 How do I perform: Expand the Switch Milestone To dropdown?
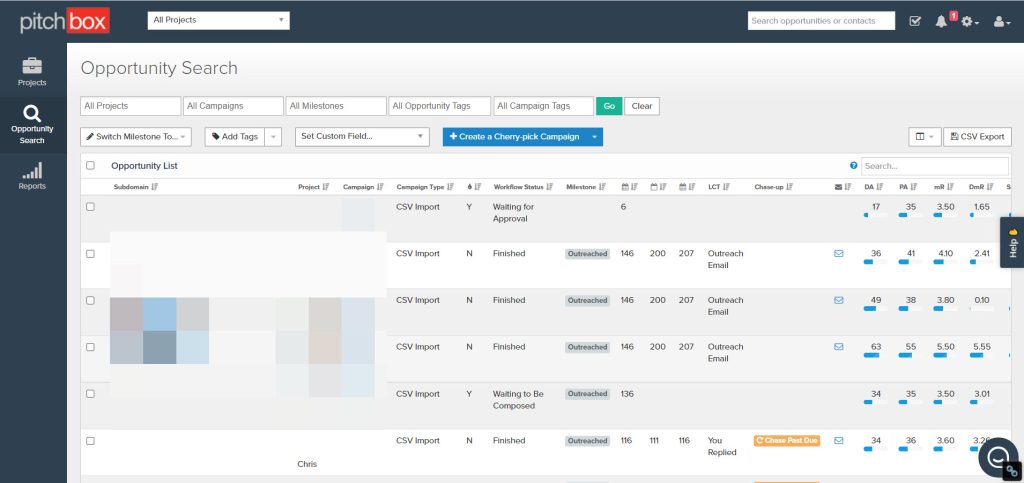click(136, 136)
